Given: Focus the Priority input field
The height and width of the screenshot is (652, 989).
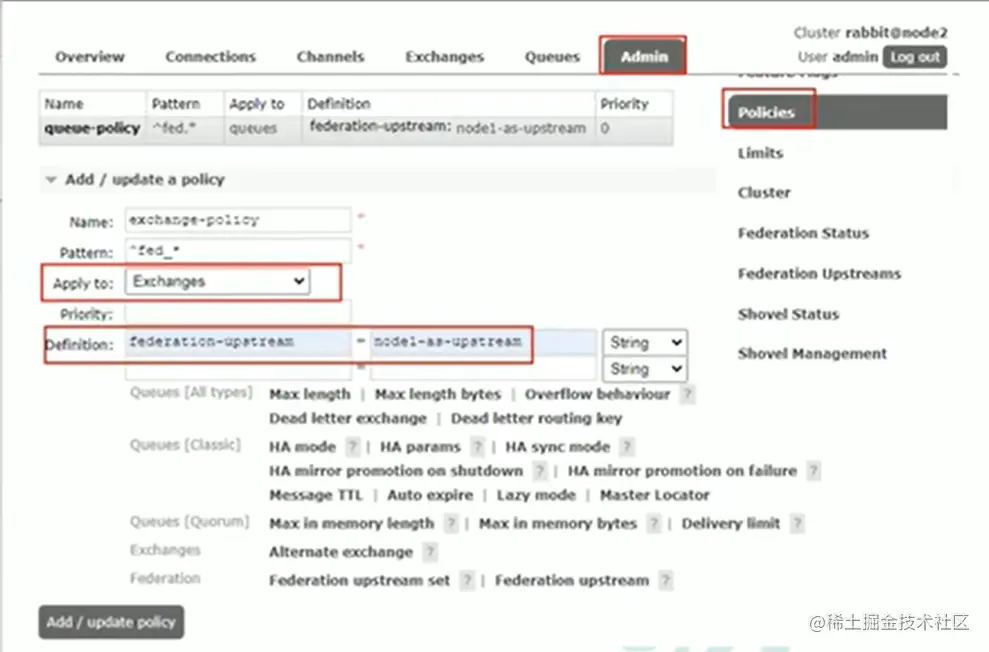Looking at the screenshot, I should (x=238, y=313).
